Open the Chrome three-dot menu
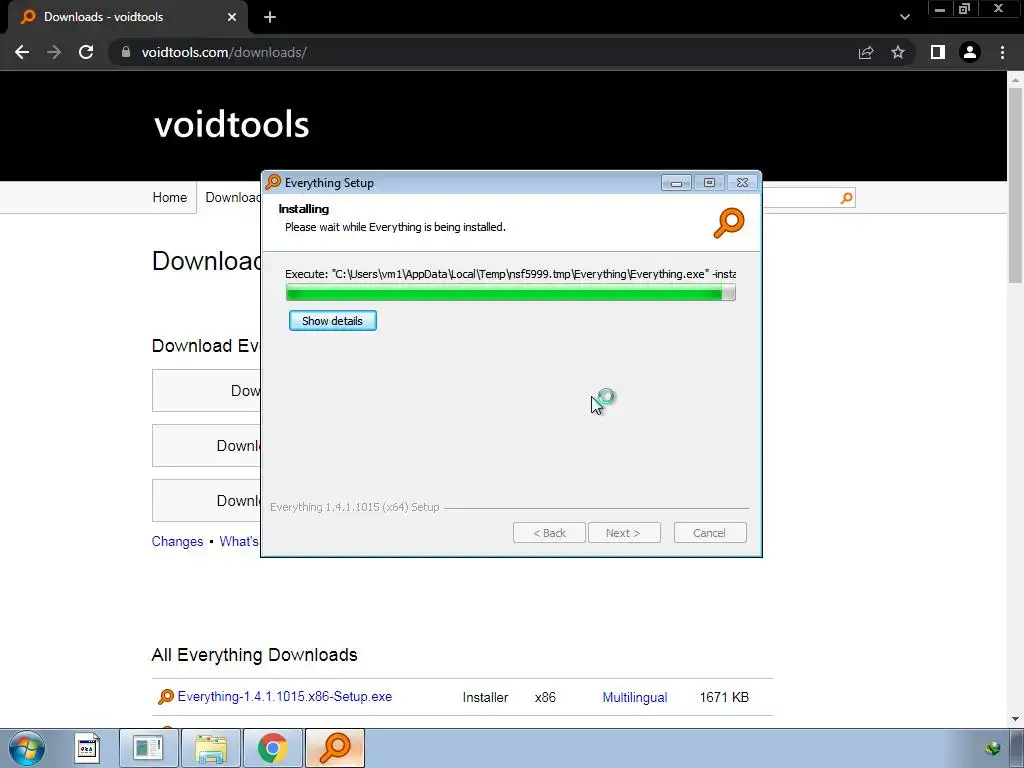Image resolution: width=1024 pixels, height=768 pixels. [1002, 52]
